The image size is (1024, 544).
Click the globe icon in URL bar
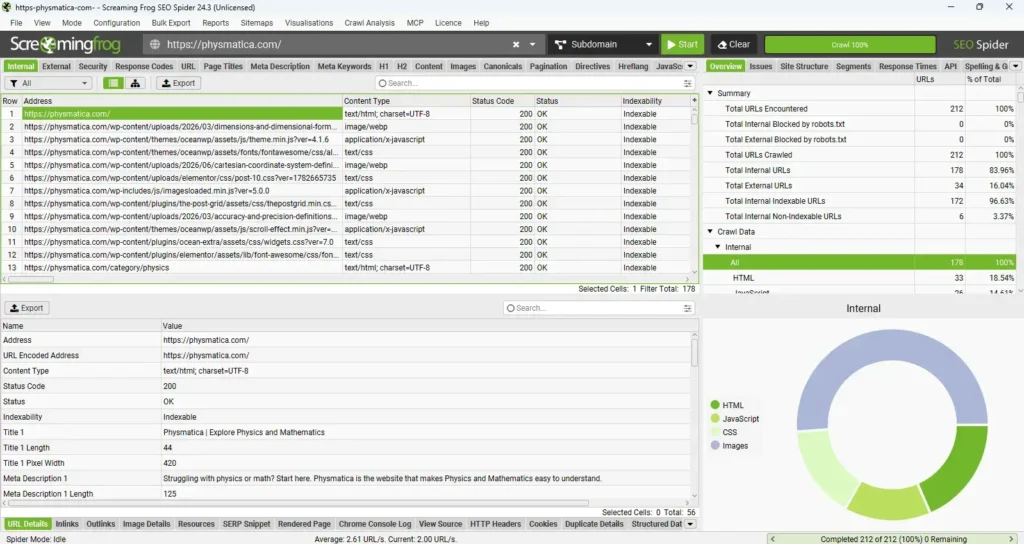pos(155,44)
